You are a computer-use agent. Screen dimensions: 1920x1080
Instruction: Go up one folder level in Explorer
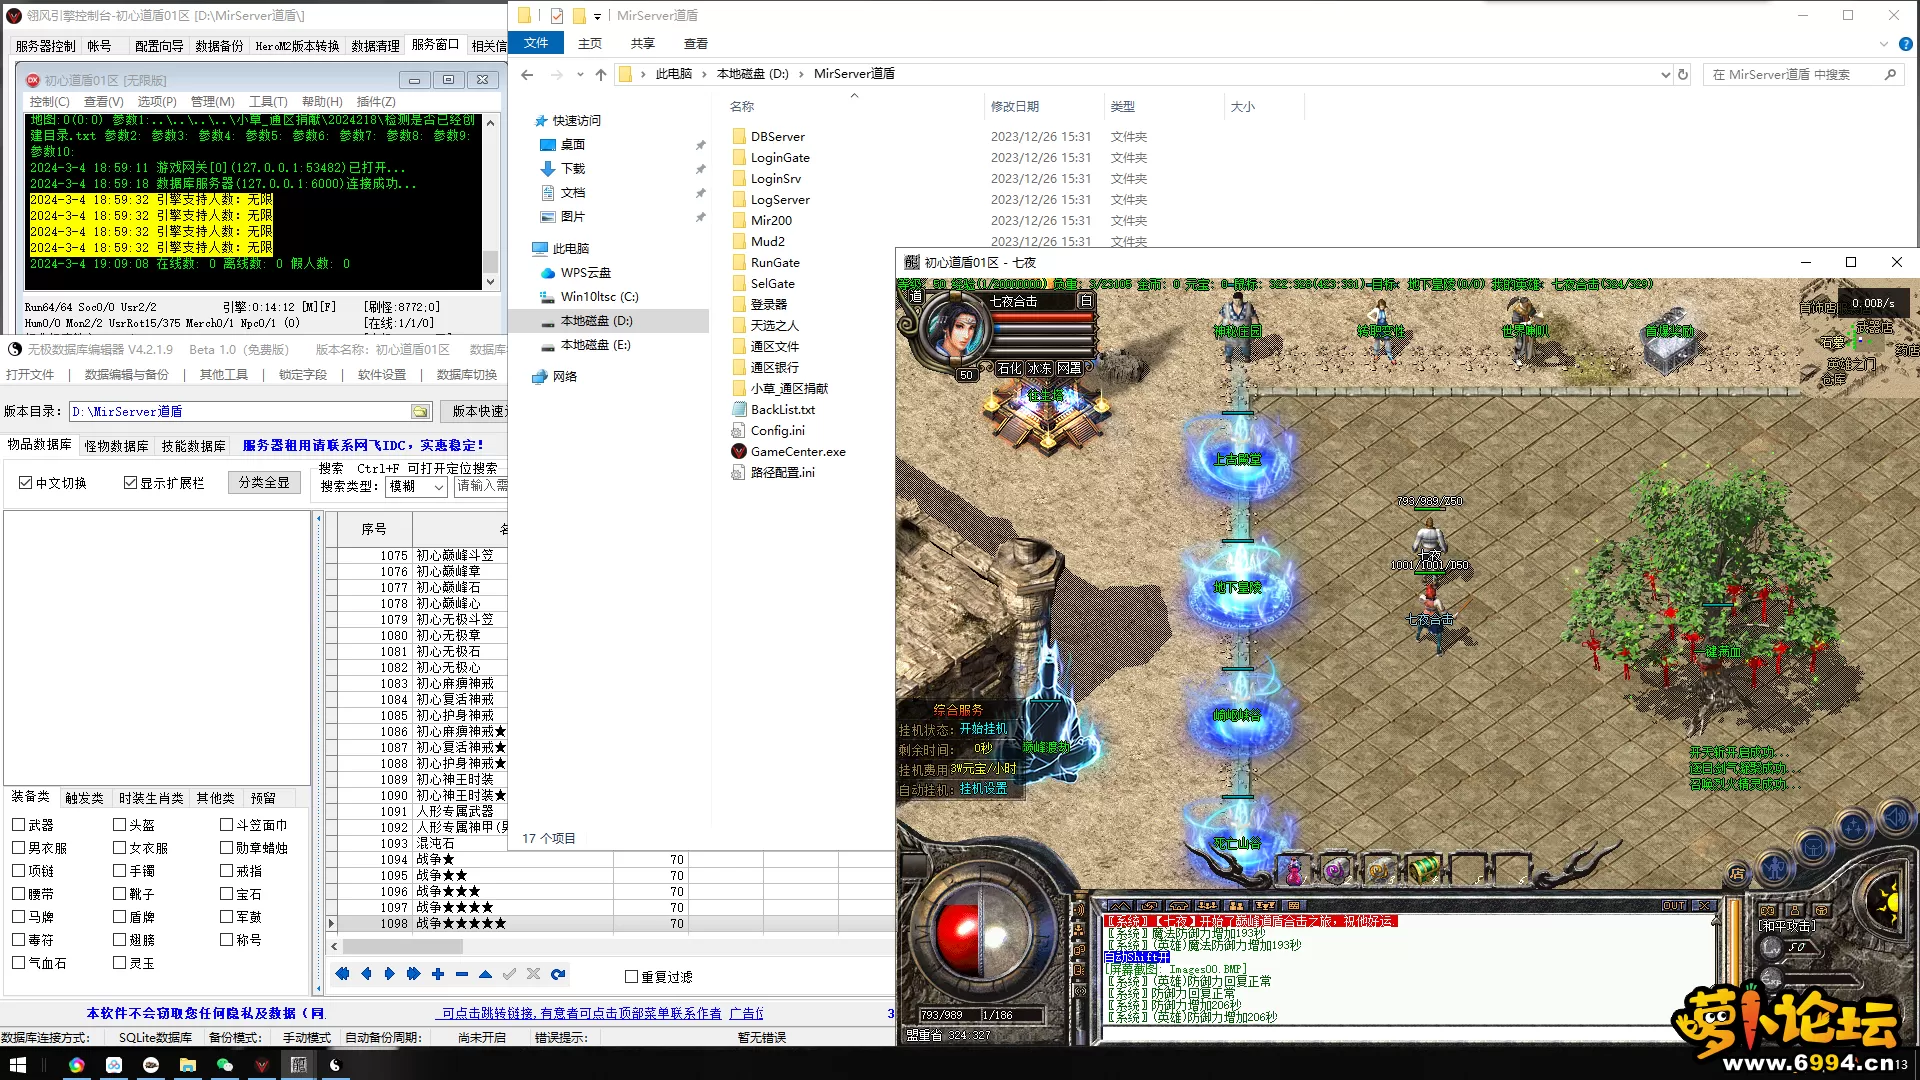click(600, 75)
